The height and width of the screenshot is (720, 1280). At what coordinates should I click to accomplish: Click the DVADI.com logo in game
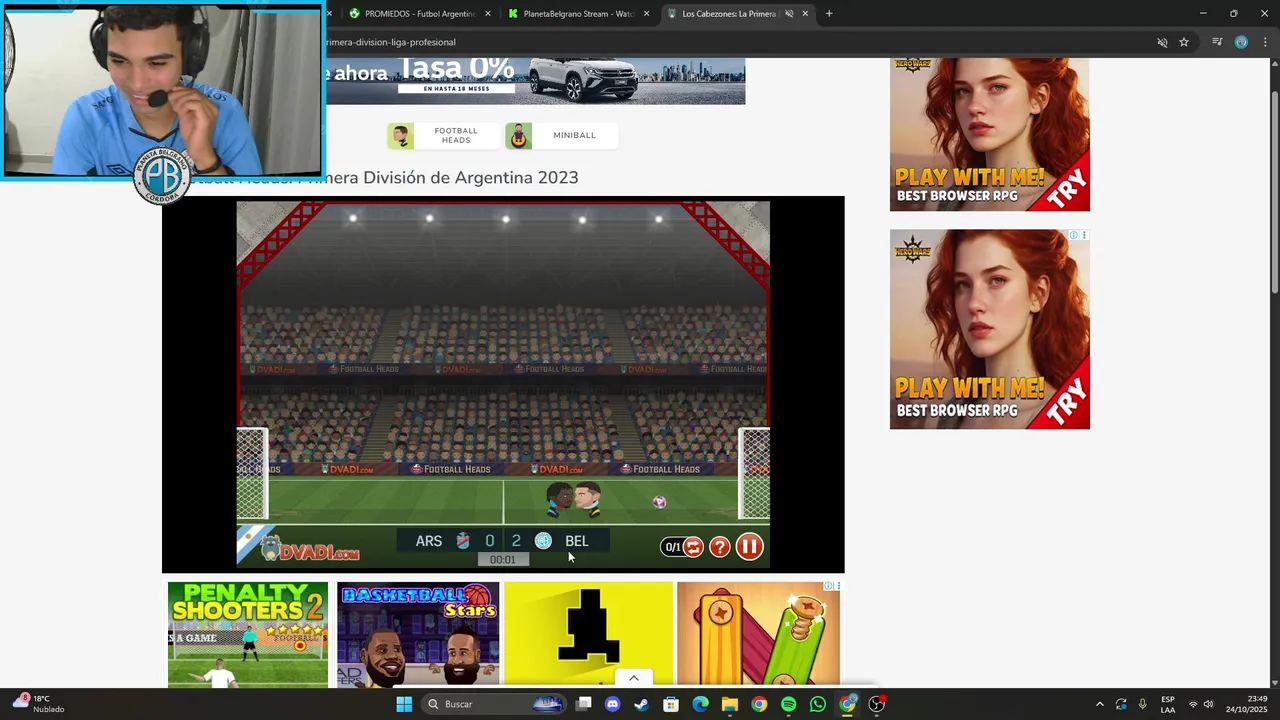309,548
